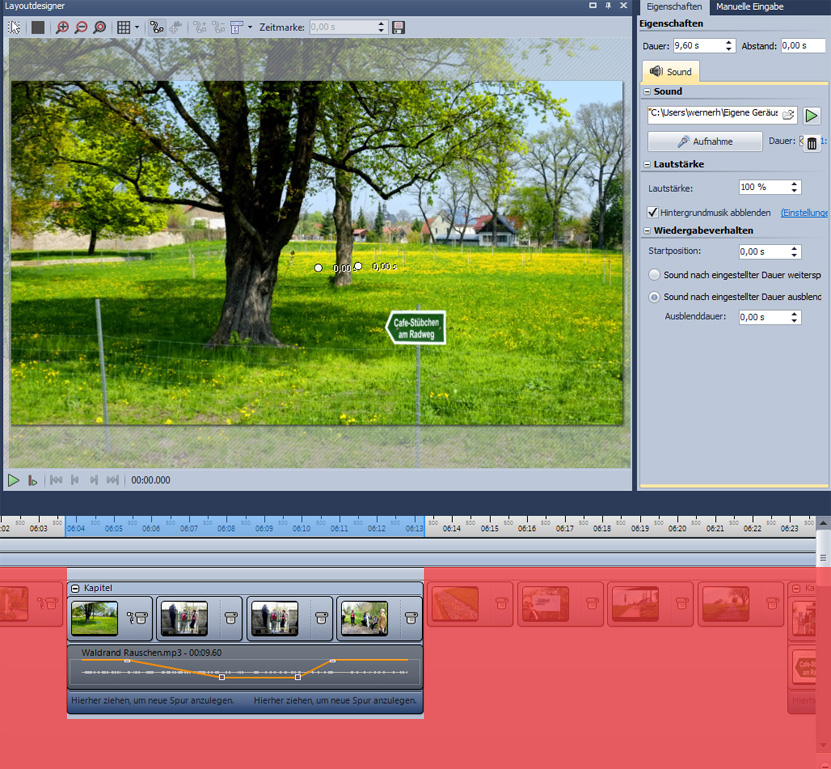831x769 pixels.
Task: Select the tree photo thumbnail in timeline
Action: click(x=95, y=618)
